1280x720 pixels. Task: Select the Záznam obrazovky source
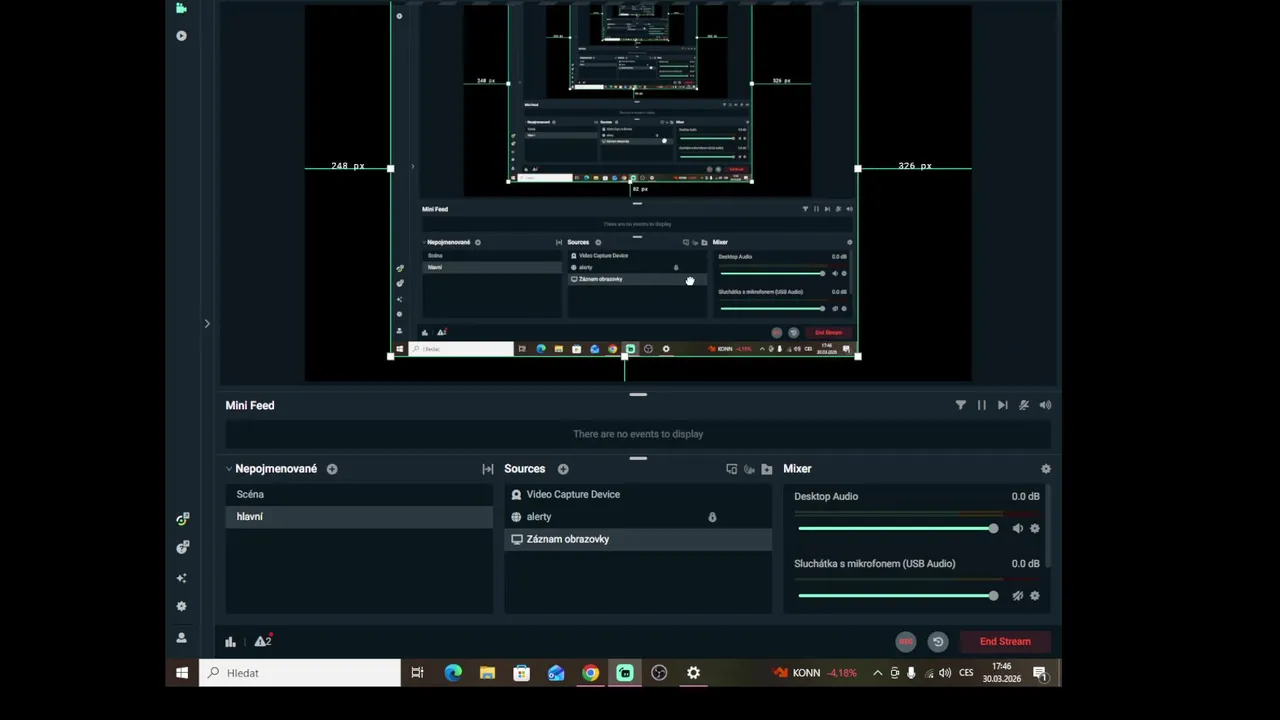coord(638,539)
